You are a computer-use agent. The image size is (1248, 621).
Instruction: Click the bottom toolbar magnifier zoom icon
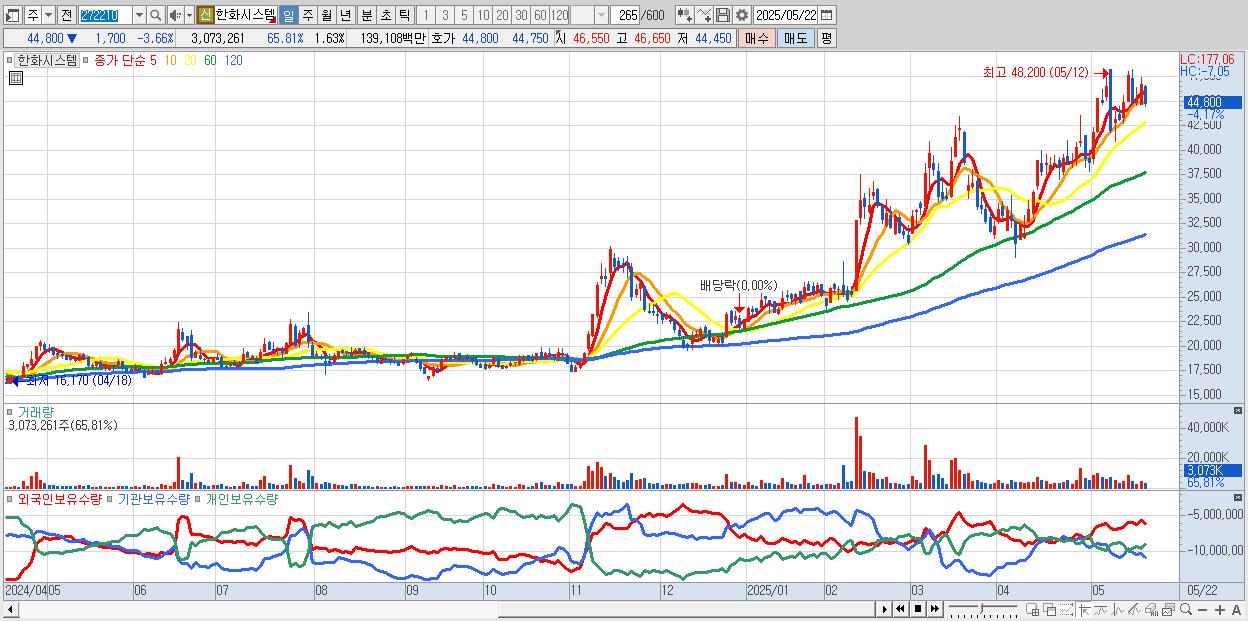[x=1186, y=609]
